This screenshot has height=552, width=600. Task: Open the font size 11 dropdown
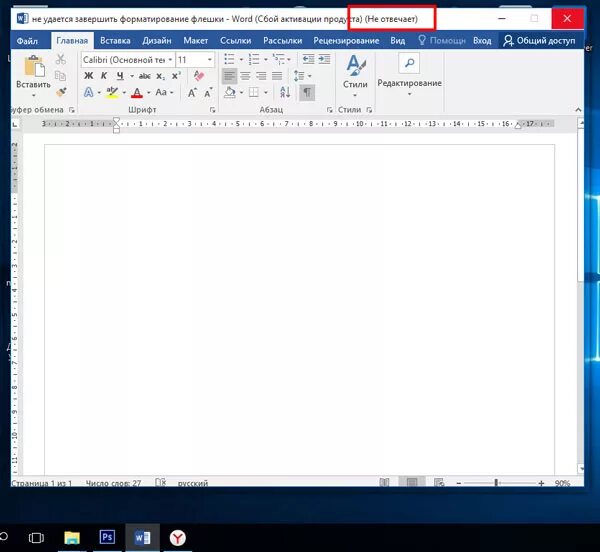point(210,60)
